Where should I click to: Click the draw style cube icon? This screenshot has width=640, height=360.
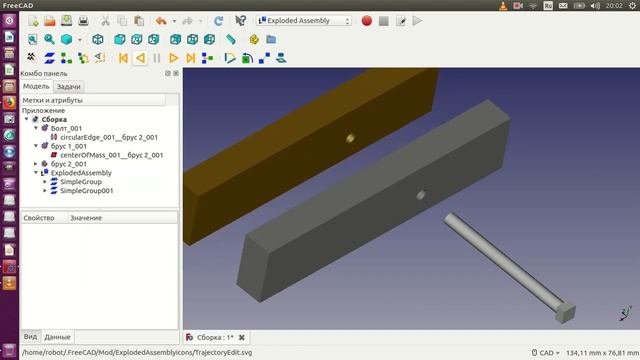[67, 40]
